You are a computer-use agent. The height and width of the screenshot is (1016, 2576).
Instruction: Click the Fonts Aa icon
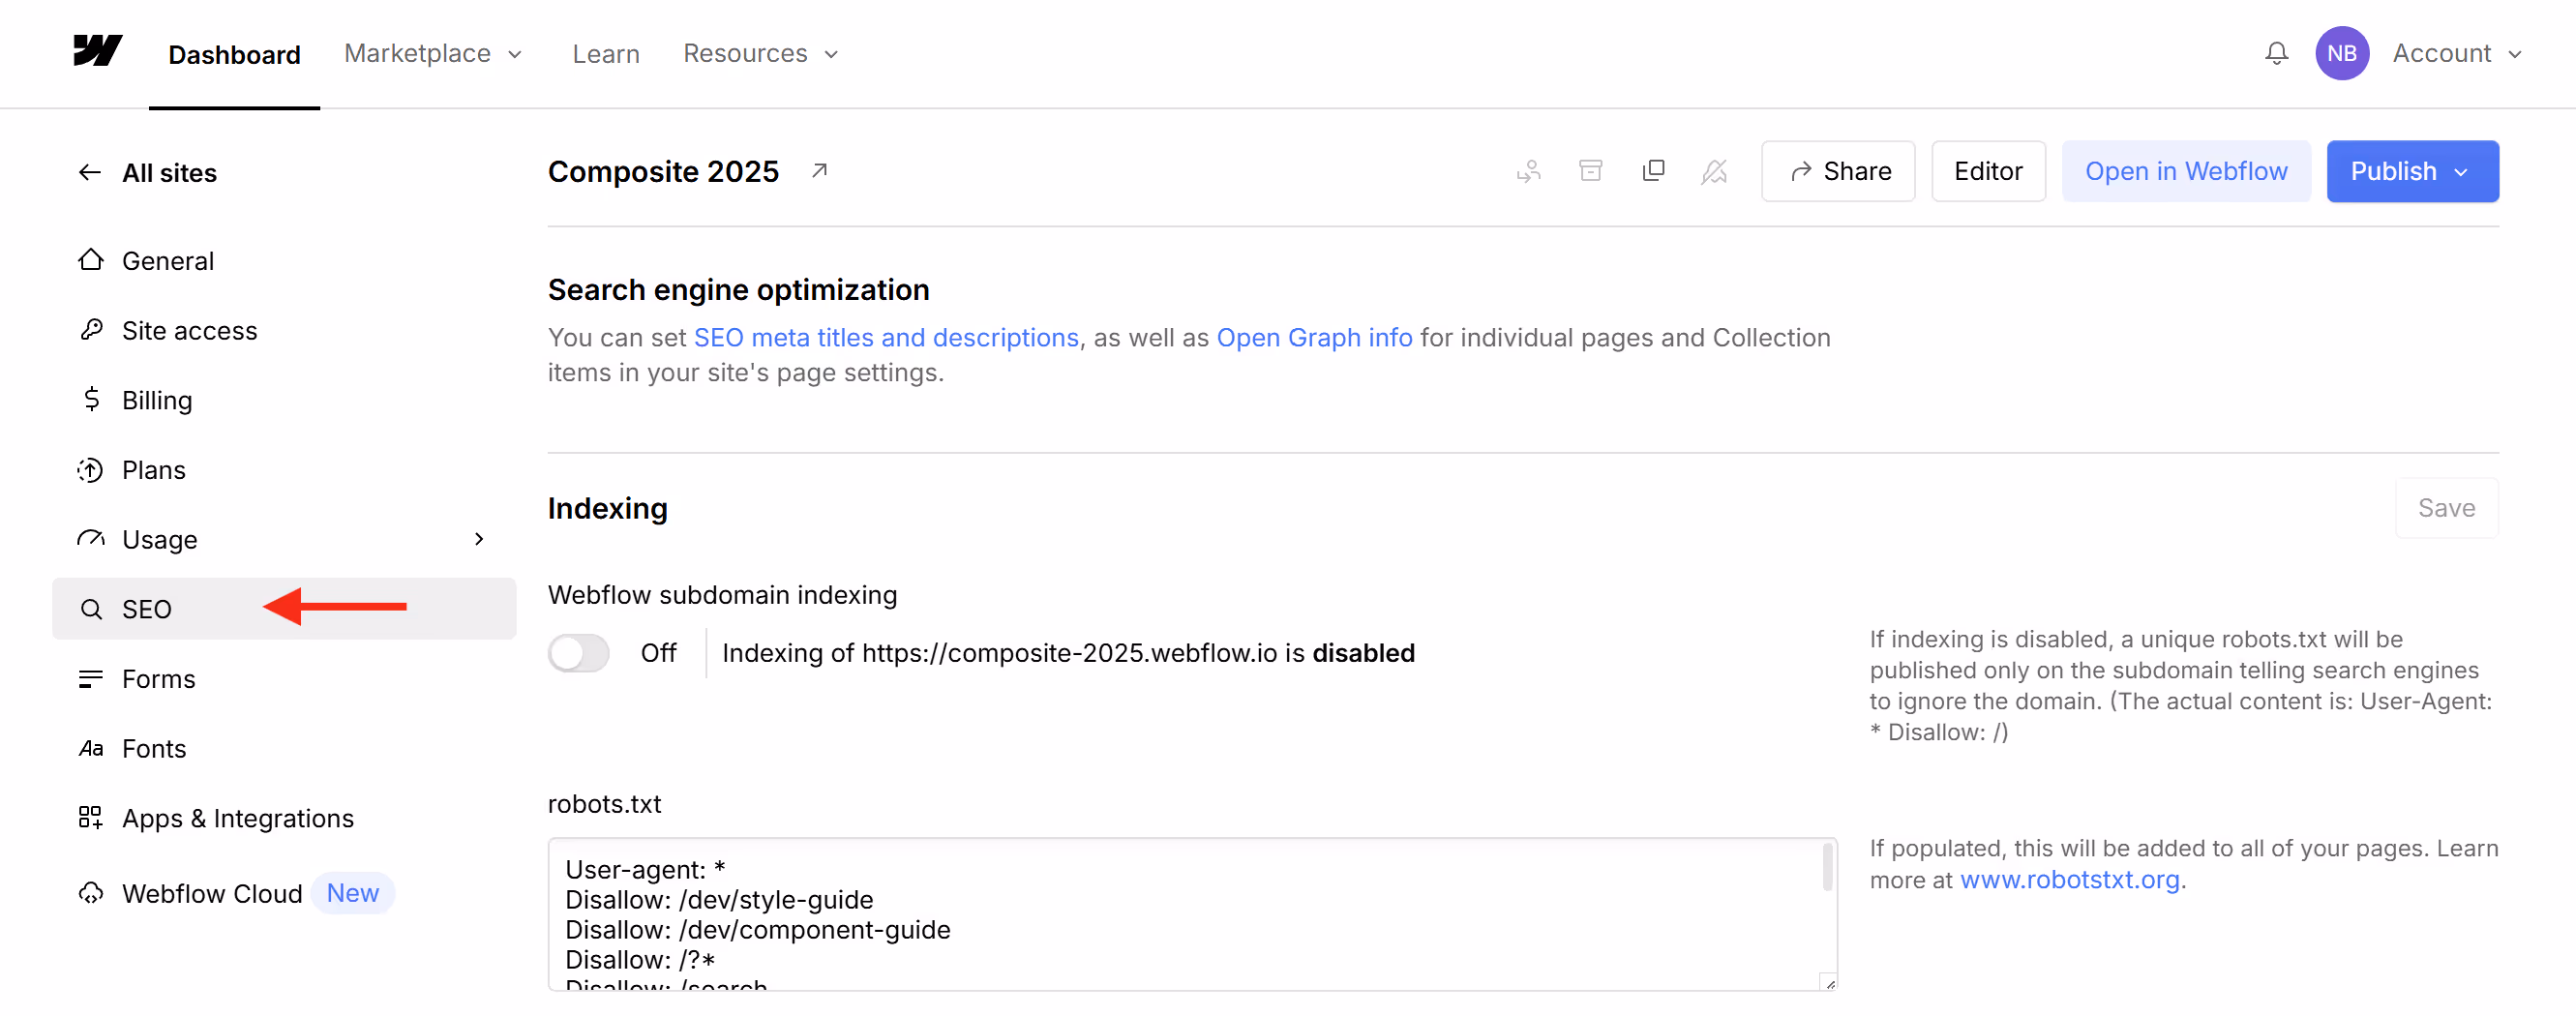coord(91,749)
